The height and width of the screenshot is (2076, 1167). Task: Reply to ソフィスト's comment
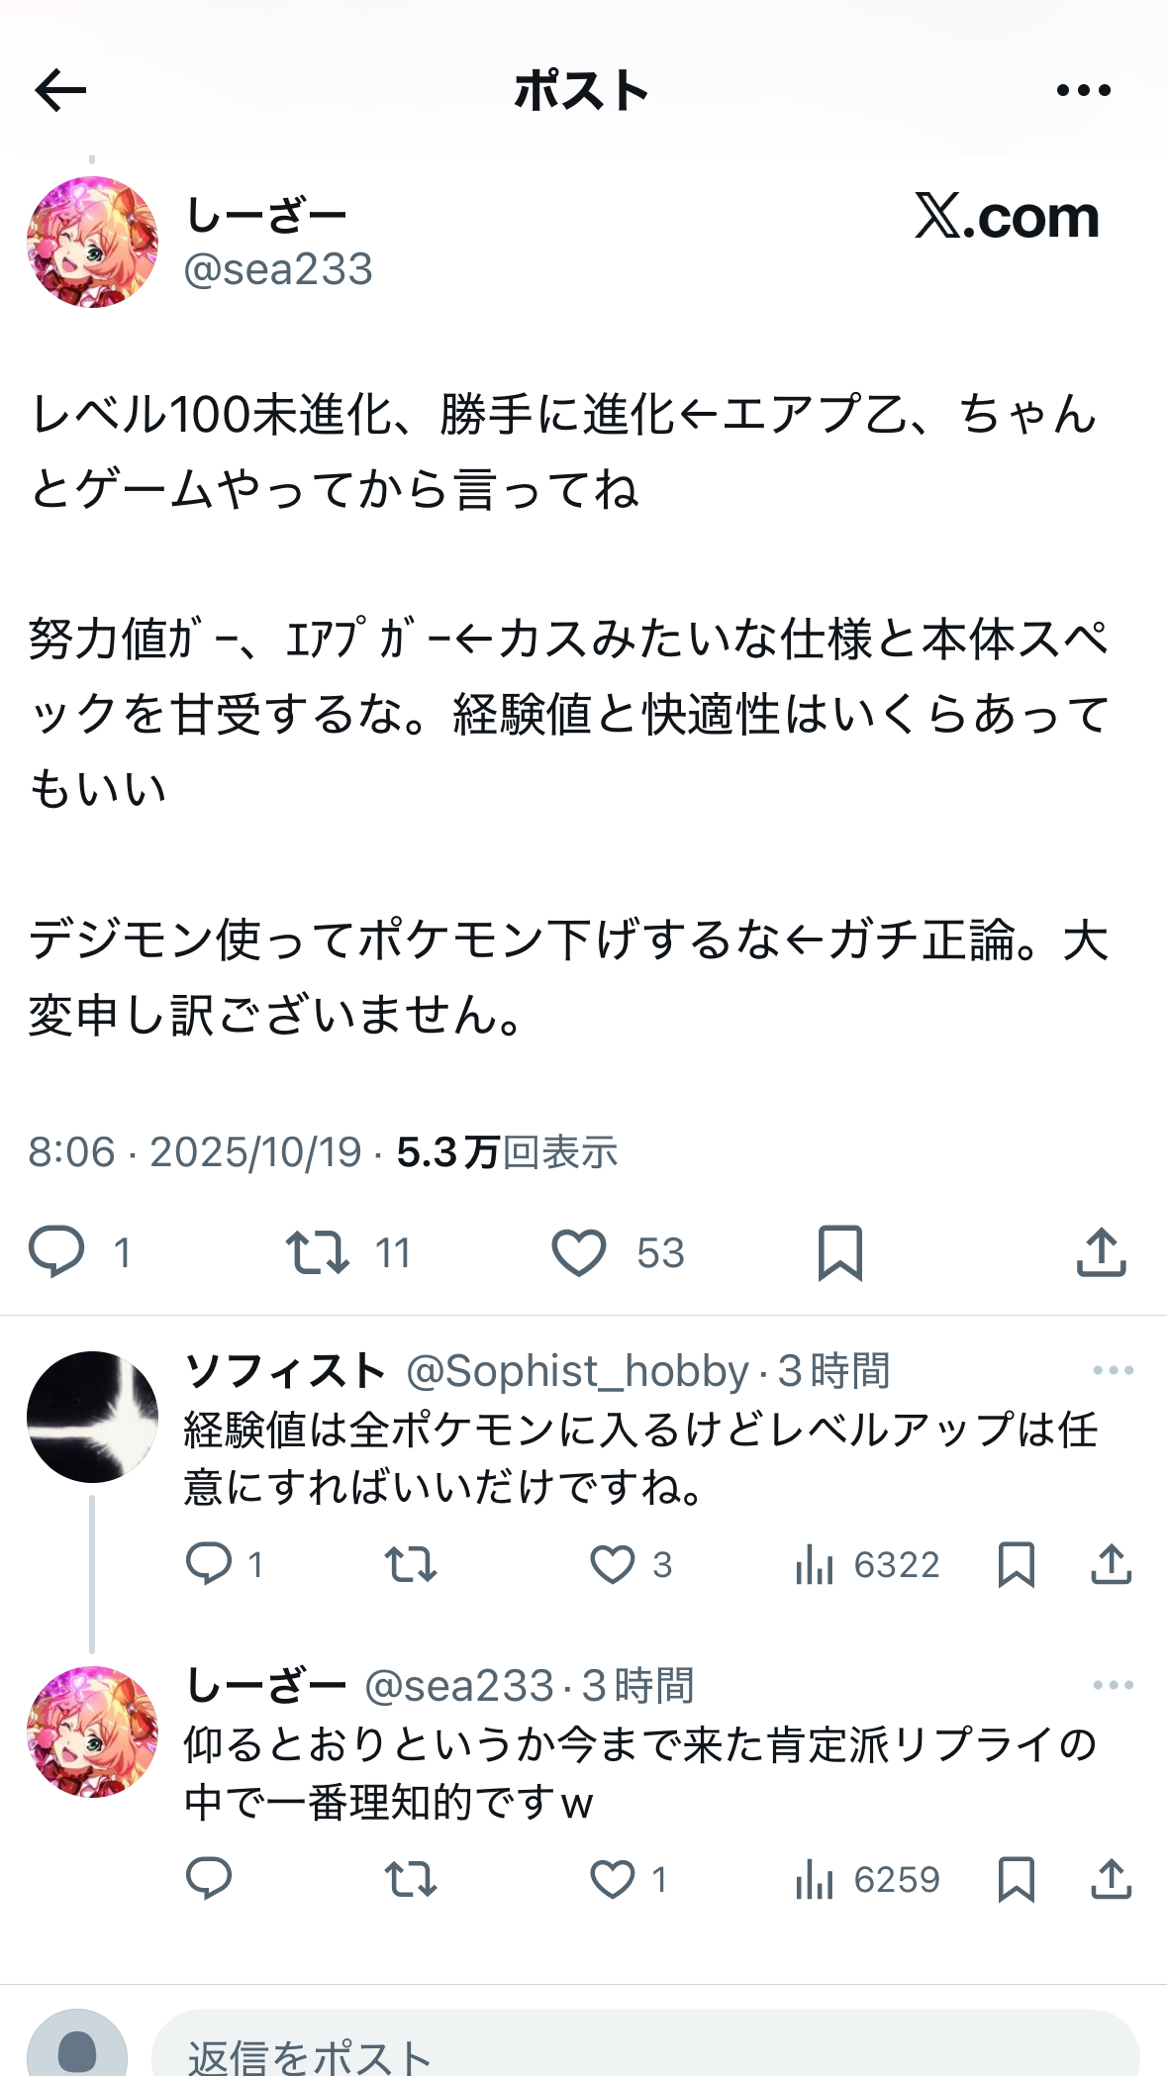click(x=209, y=1564)
